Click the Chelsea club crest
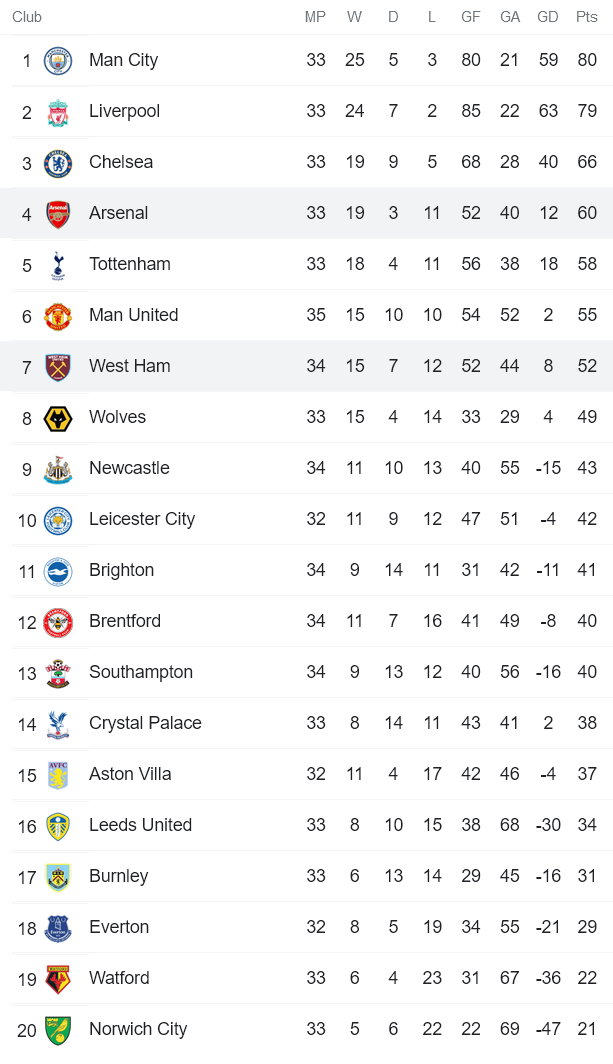The image size is (613, 1064). [58, 163]
